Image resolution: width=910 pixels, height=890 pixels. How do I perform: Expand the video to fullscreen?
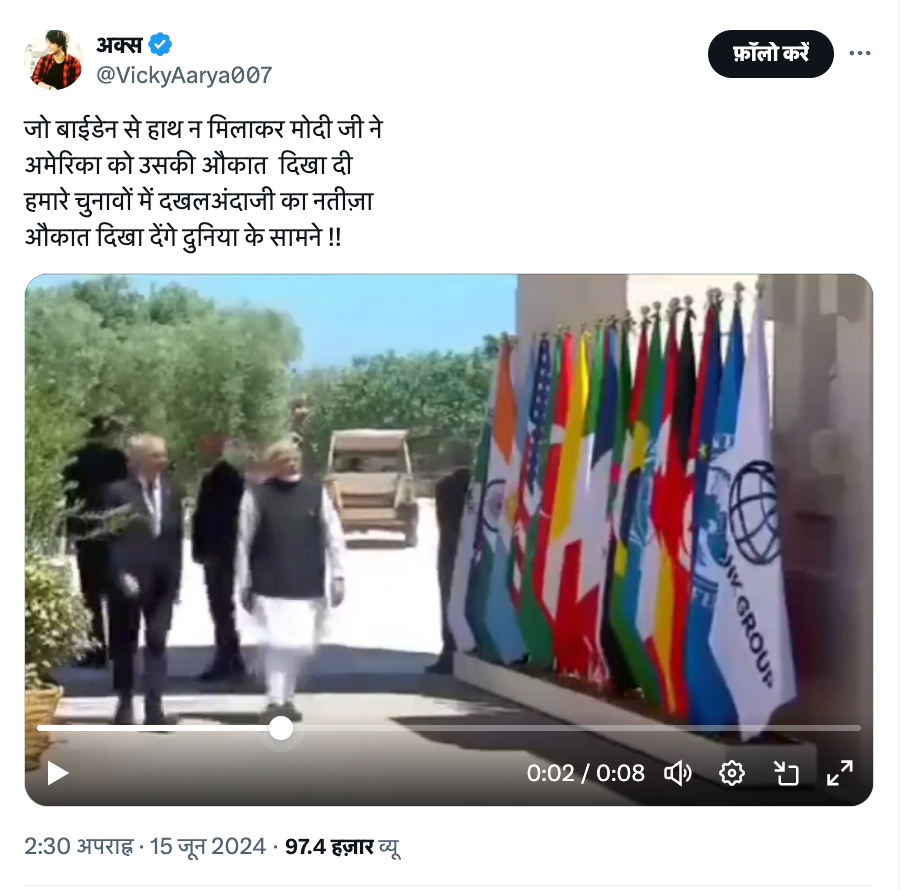tap(840, 773)
